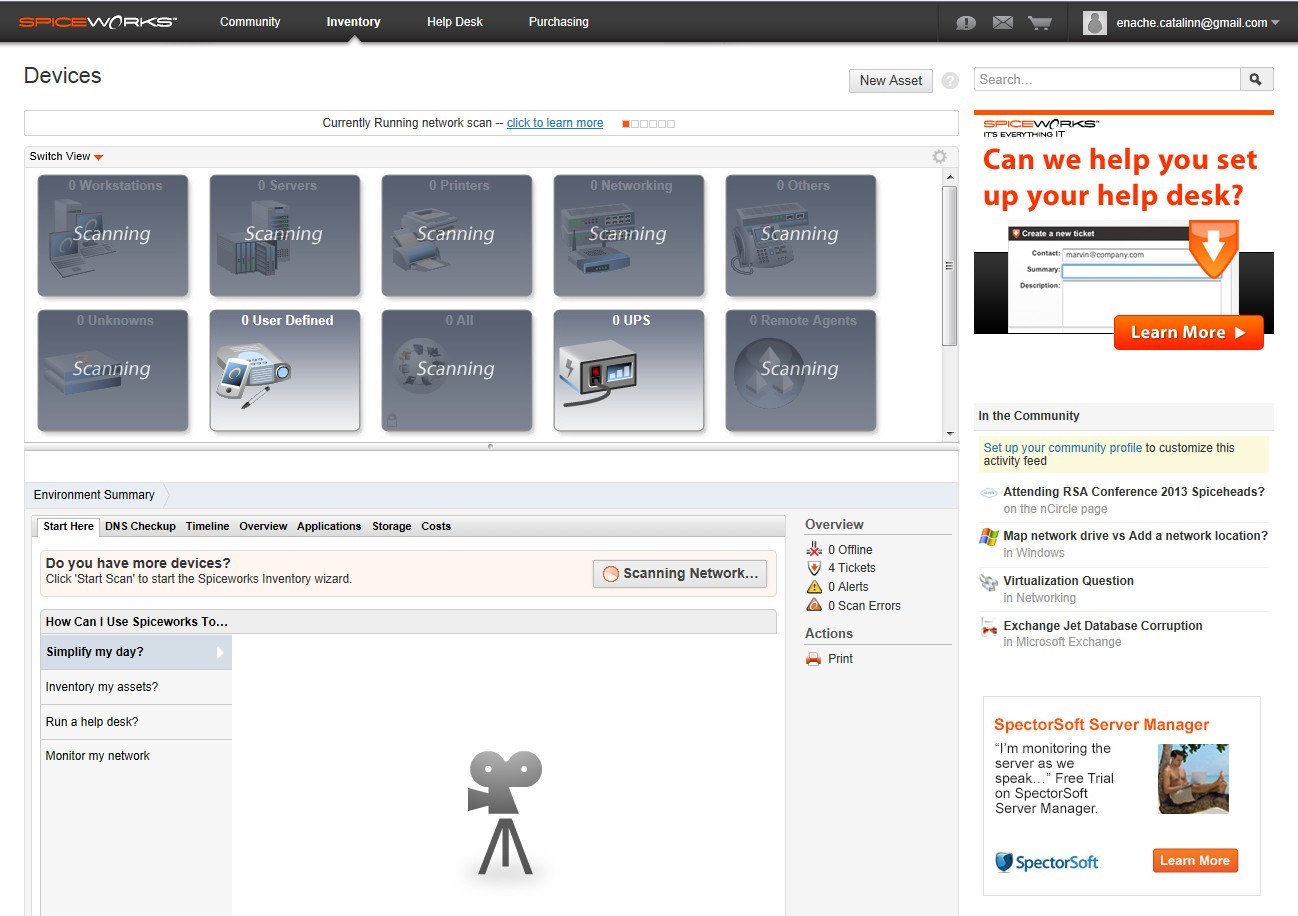Open the Printers device group tile

click(x=457, y=236)
